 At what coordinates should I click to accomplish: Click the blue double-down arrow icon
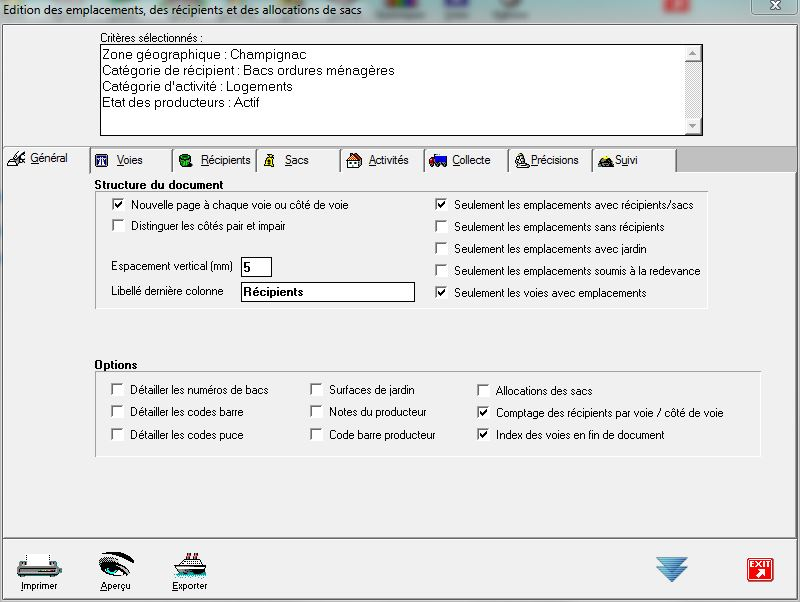click(672, 569)
